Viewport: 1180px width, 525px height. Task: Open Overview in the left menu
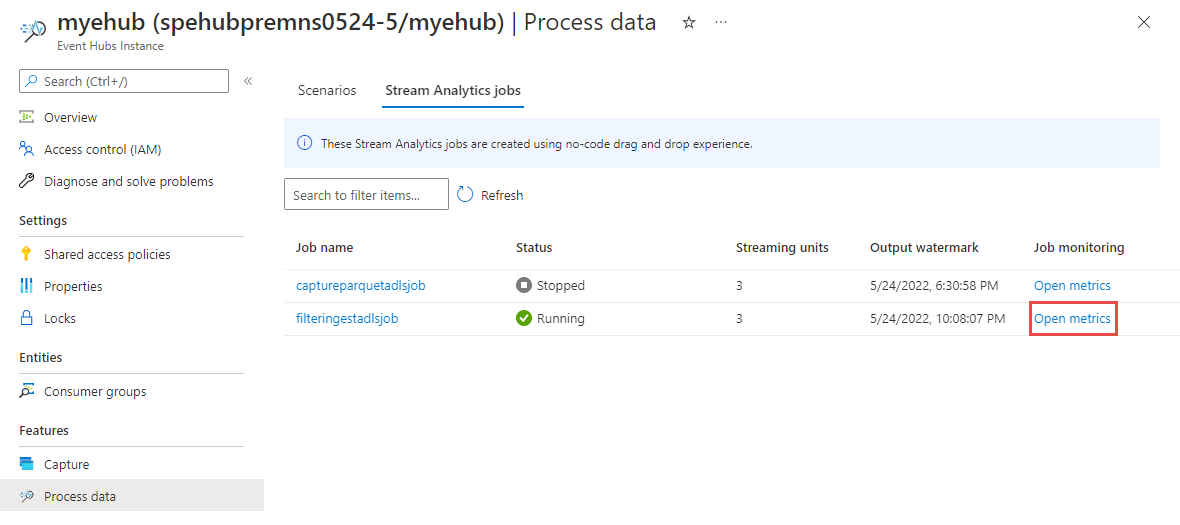tap(71, 117)
